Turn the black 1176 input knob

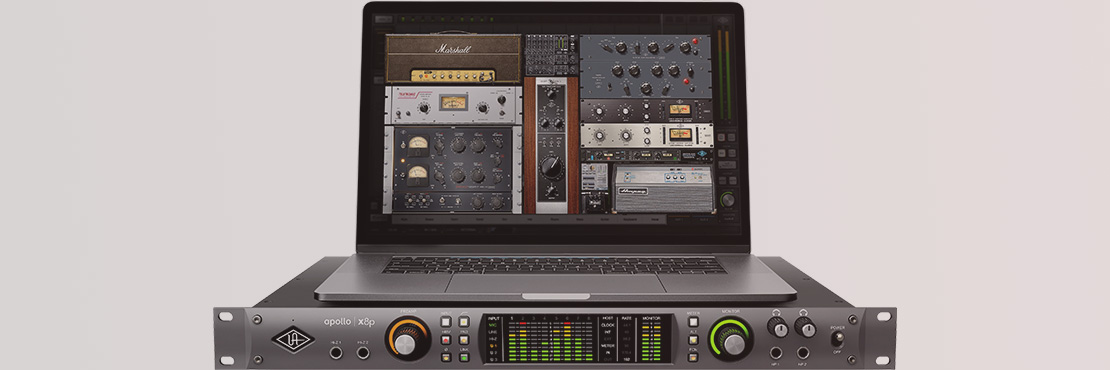pyautogui.click(x=600, y=110)
